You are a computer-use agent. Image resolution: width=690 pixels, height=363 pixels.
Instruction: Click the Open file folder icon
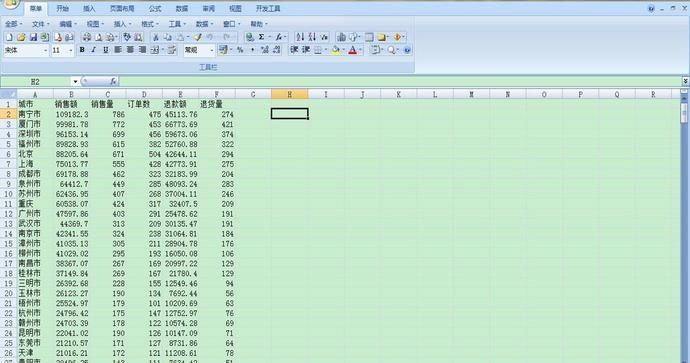[x=21, y=37]
